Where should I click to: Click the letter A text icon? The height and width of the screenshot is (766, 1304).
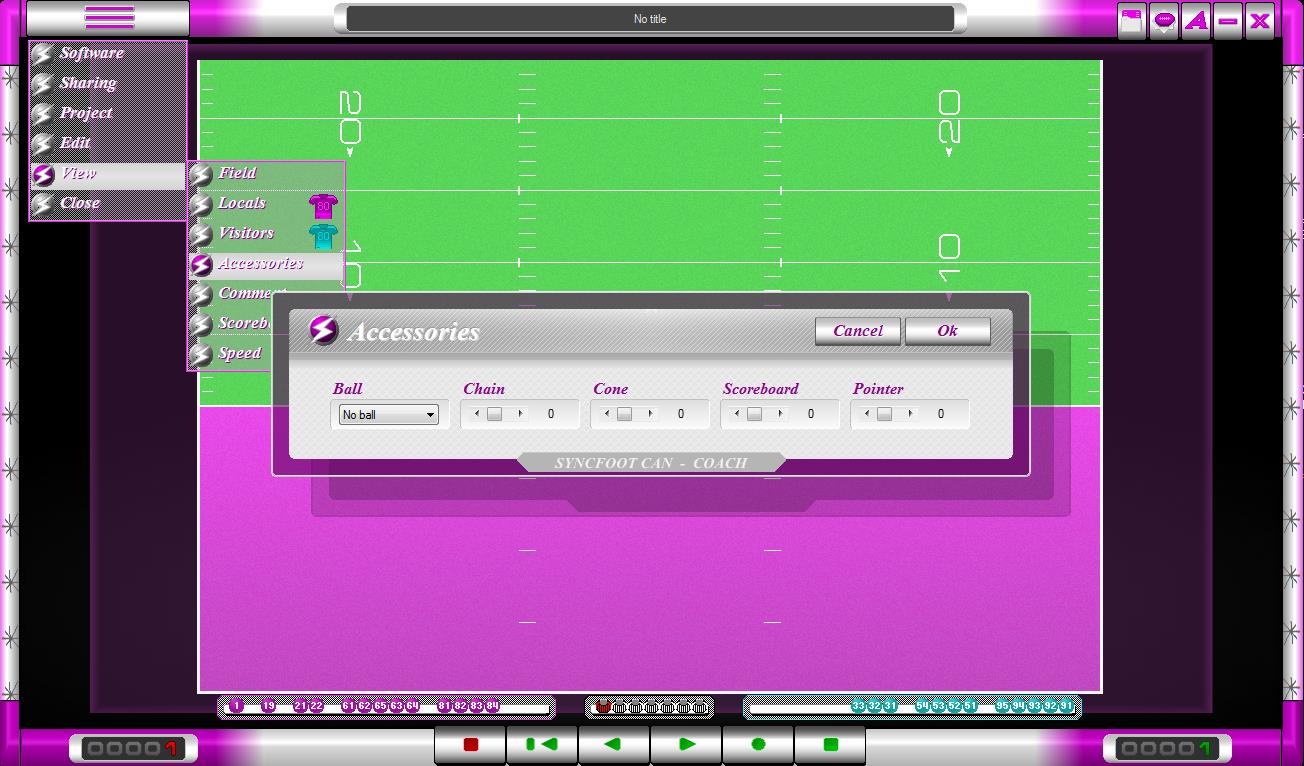click(x=1196, y=21)
